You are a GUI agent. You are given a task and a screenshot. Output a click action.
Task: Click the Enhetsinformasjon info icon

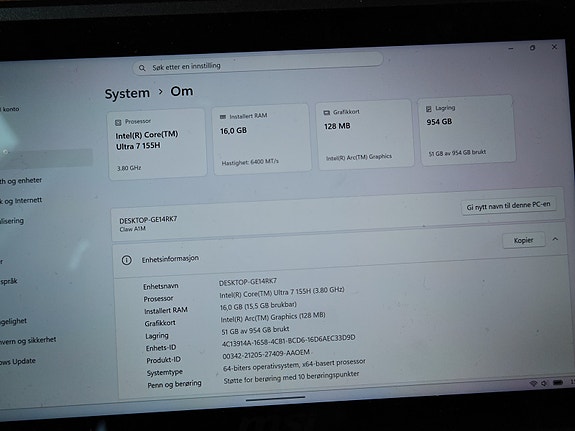(127, 260)
